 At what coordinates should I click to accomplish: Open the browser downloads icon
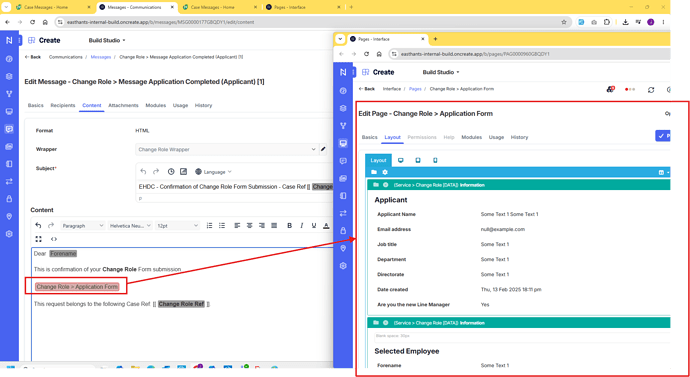click(625, 22)
